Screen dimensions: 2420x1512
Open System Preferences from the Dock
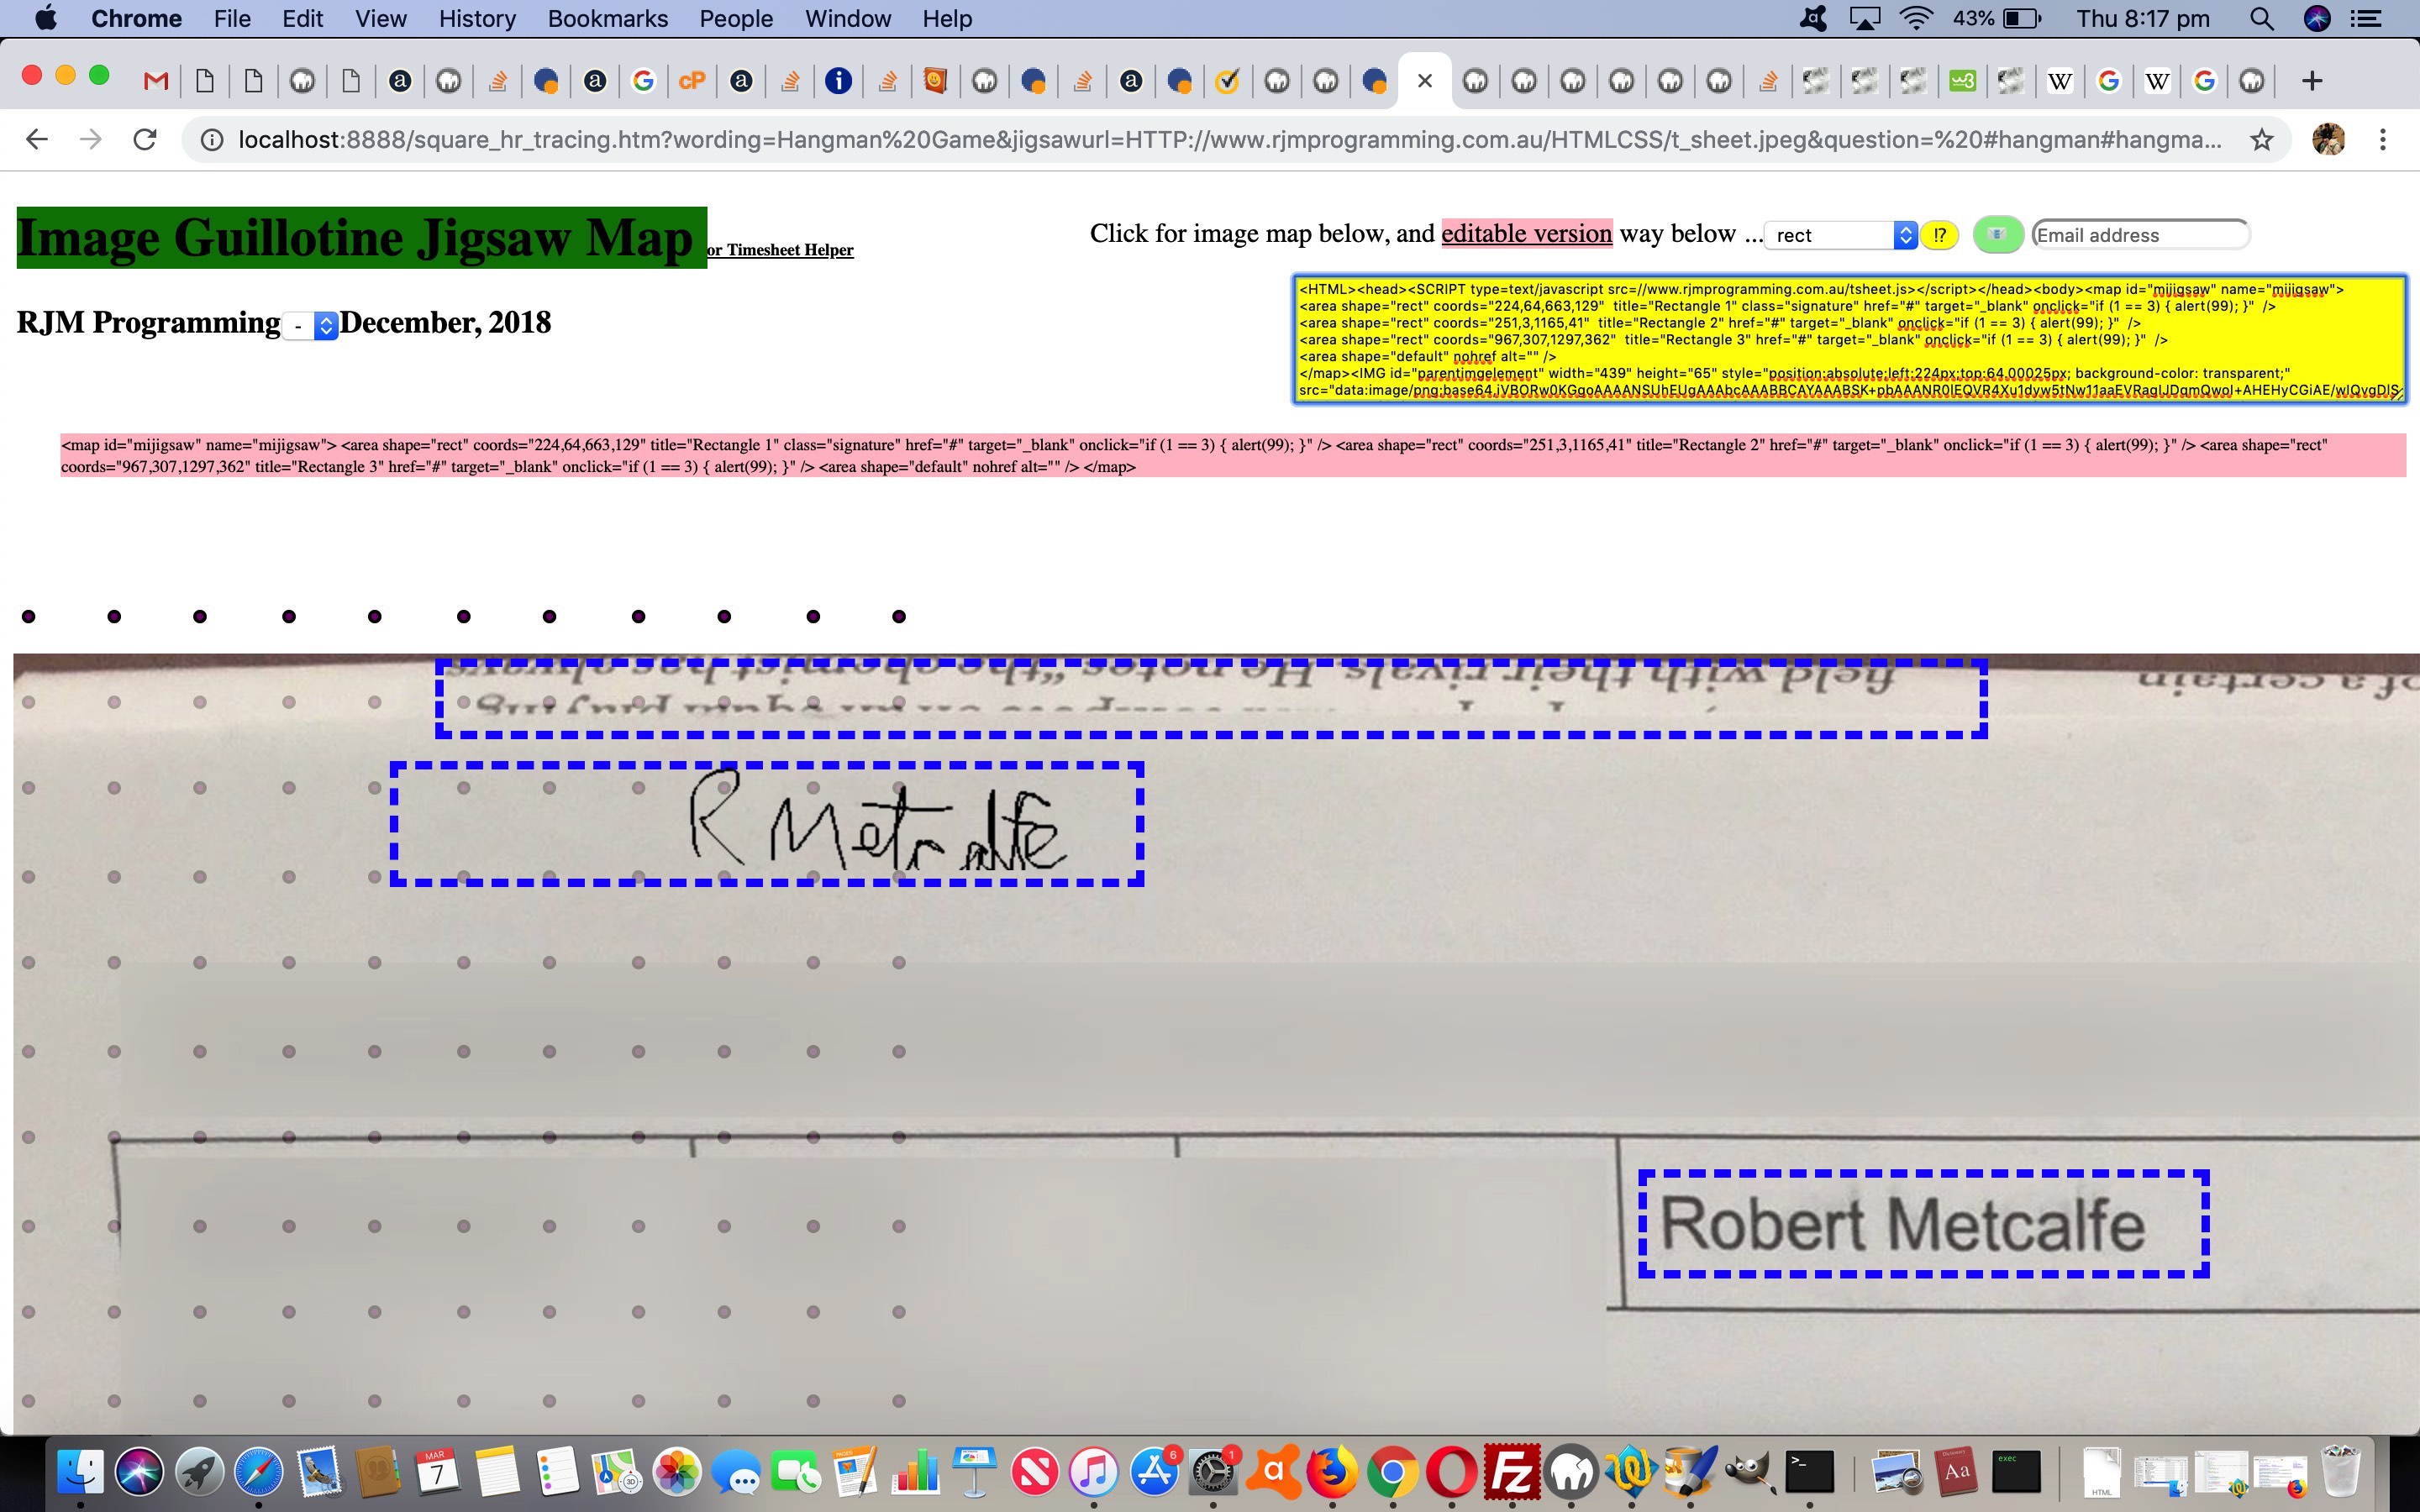(1213, 1471)
